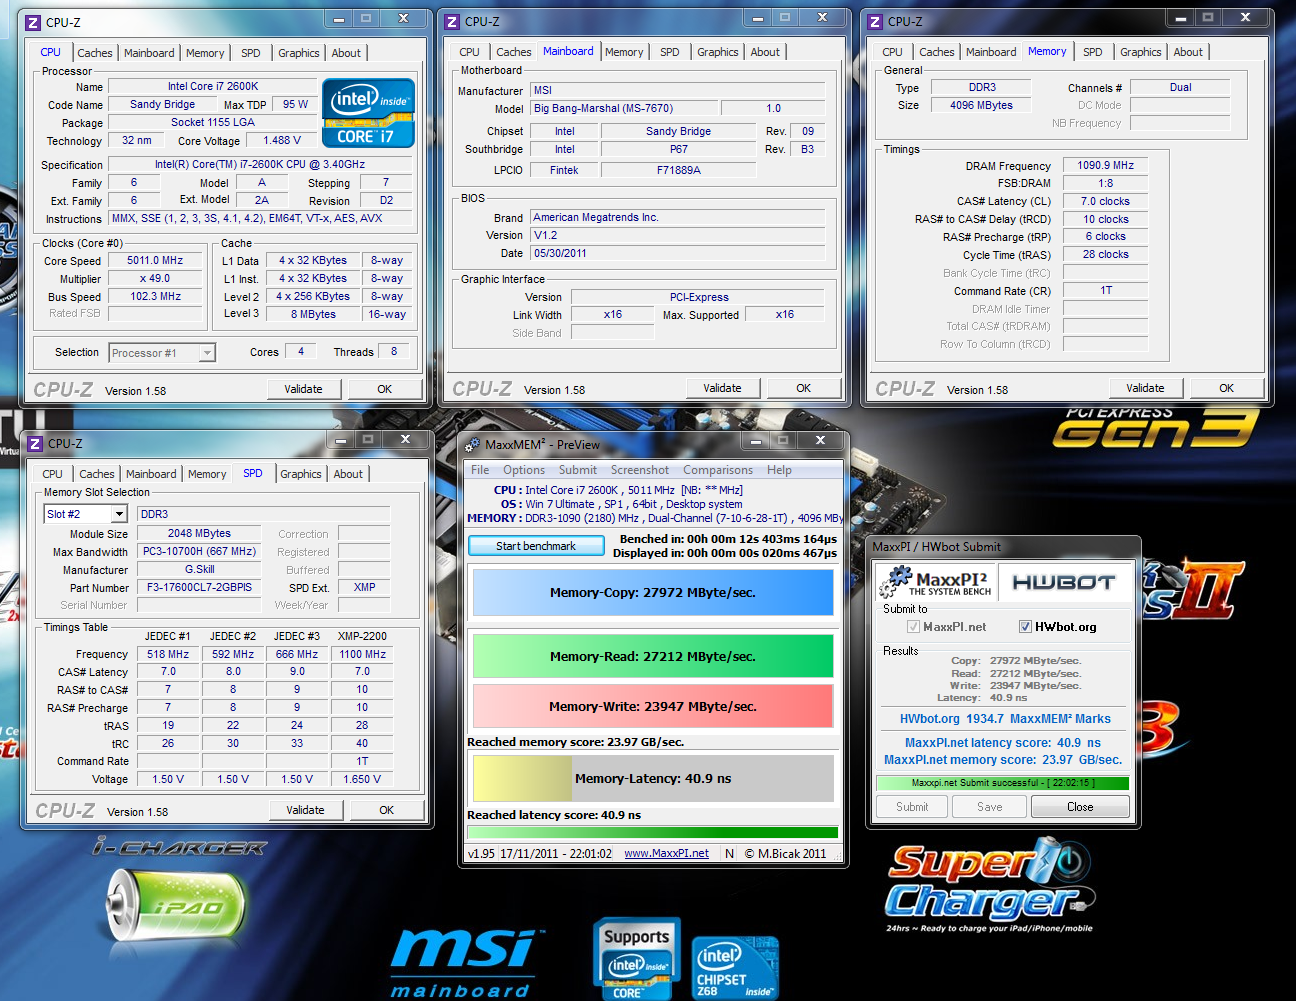
Task: Click Close in the HWbot Submit dialog
Action: [1080, 807]
